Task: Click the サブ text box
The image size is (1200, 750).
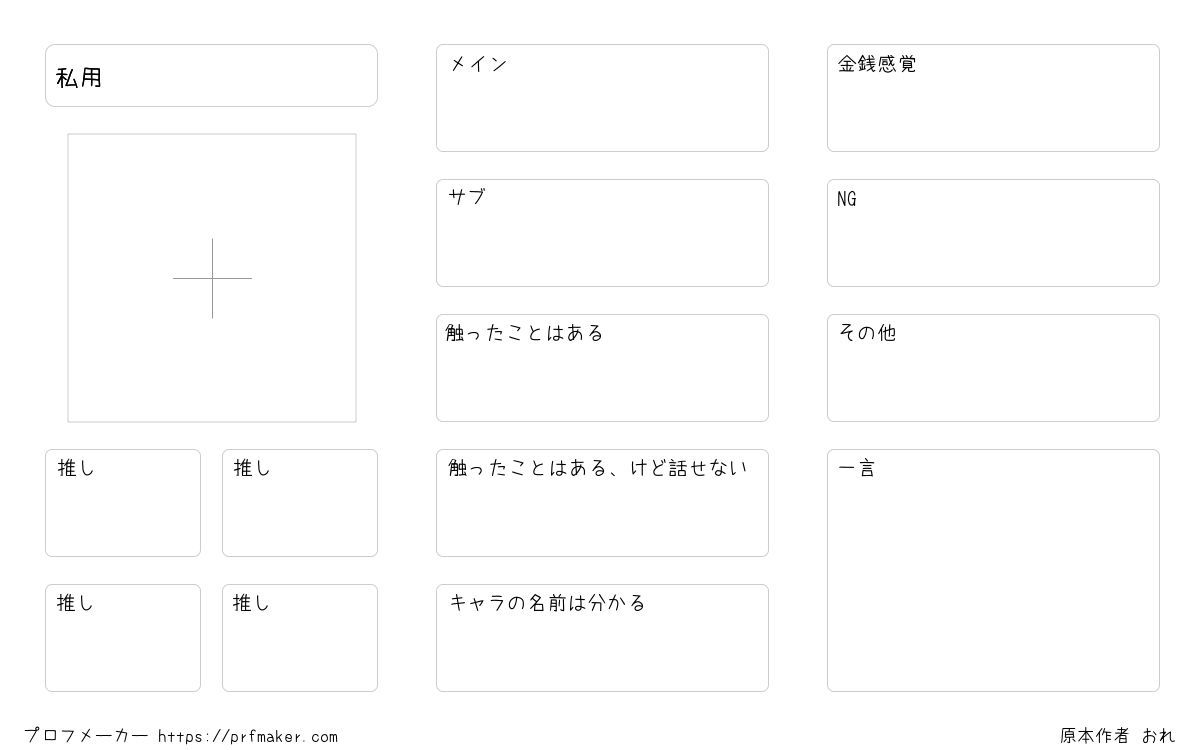Action: [x=602, y=233]
